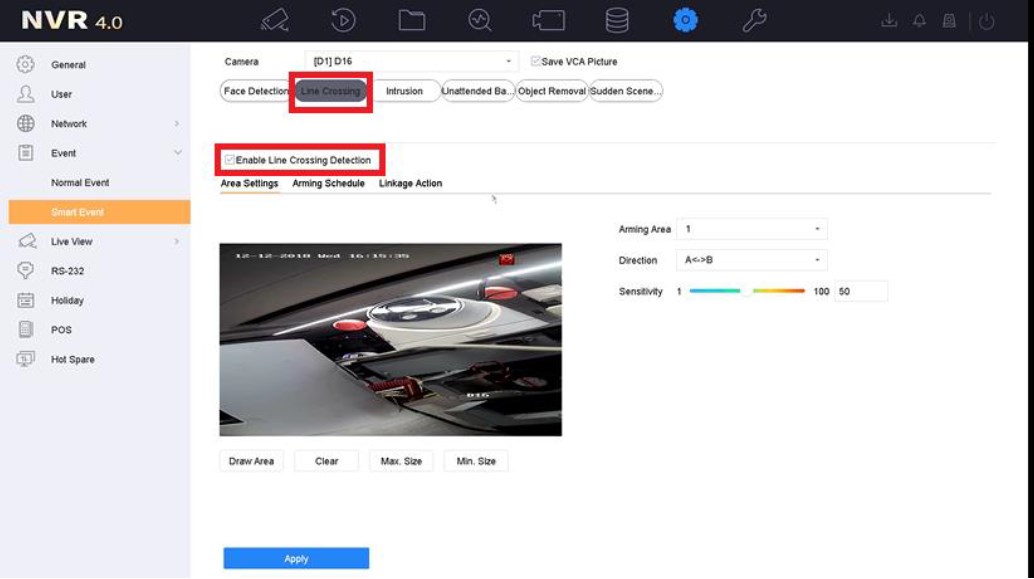The width and height of the screenshot is (1034, 579).
Task: Toggle Enable Line Crossing Detection checkbox
Action: point(230,160)
